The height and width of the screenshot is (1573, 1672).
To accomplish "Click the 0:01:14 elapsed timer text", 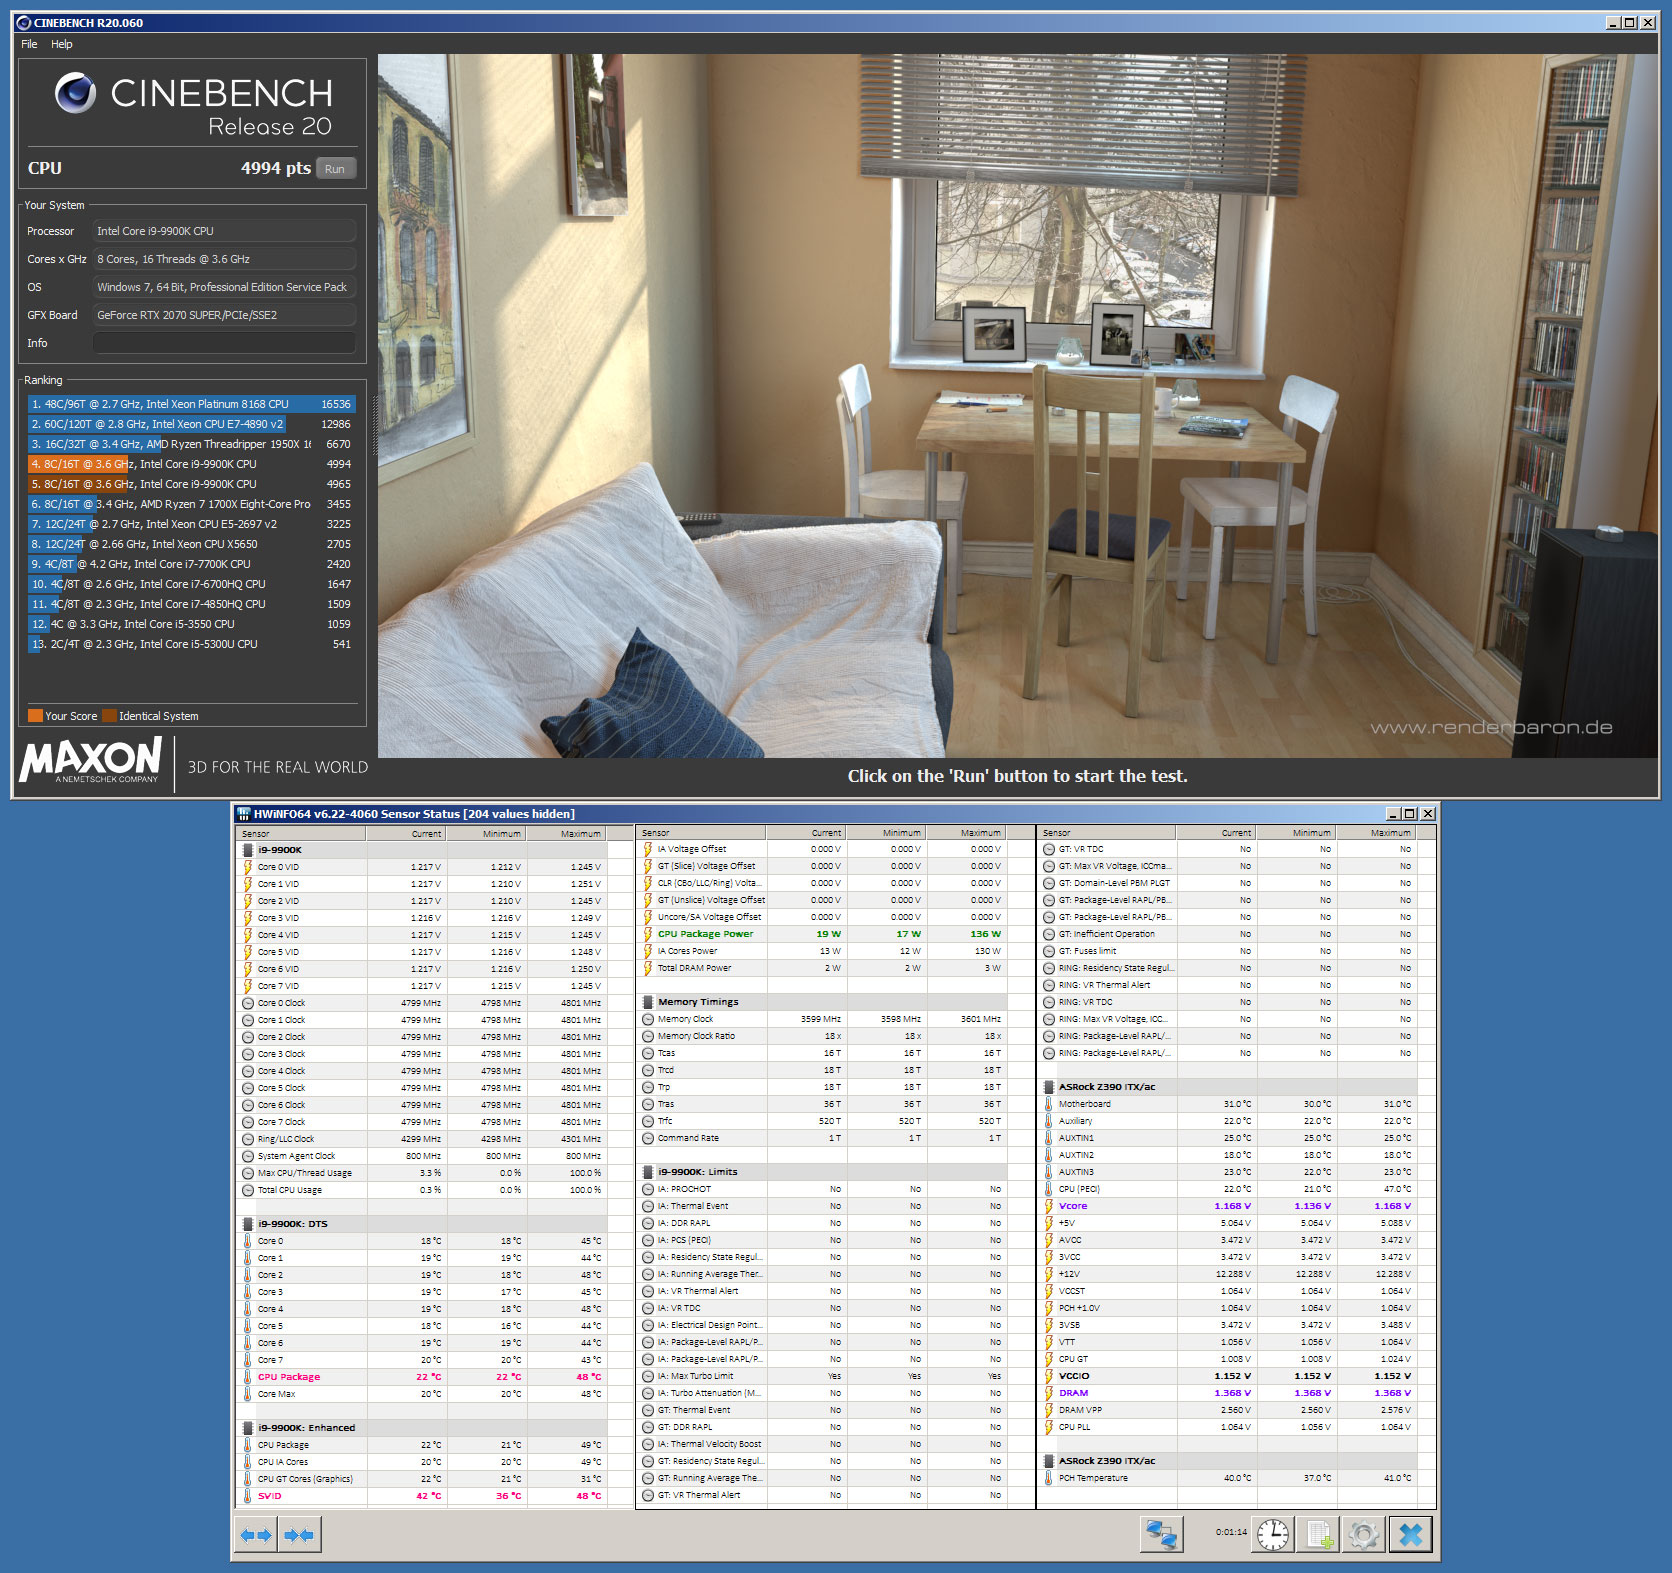I will (x=1231, y=1532).
